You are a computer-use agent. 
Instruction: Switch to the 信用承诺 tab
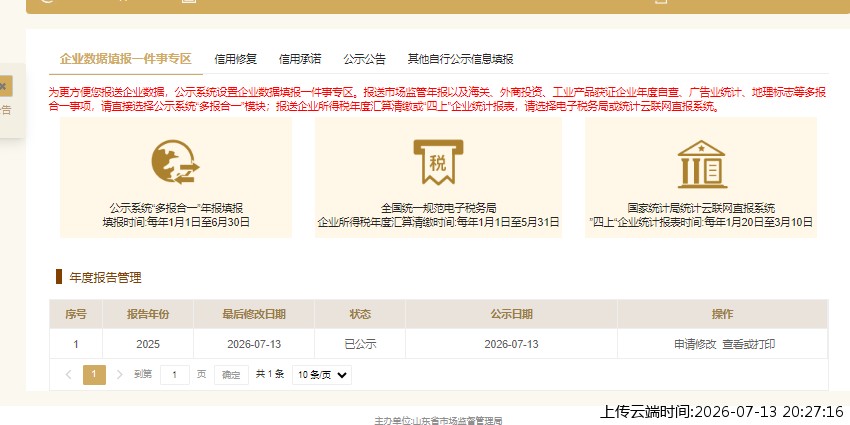tap(300, 59)
